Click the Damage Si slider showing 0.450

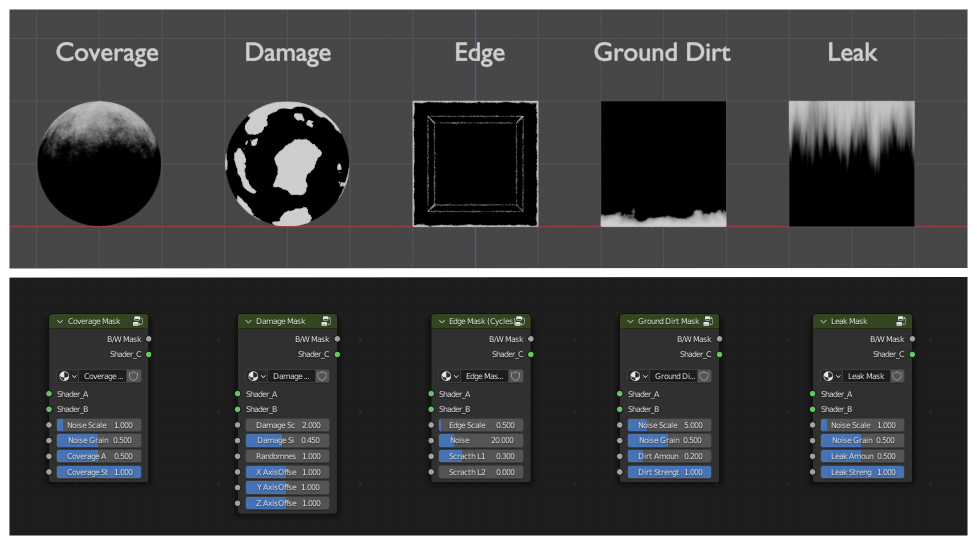point(288,440)
